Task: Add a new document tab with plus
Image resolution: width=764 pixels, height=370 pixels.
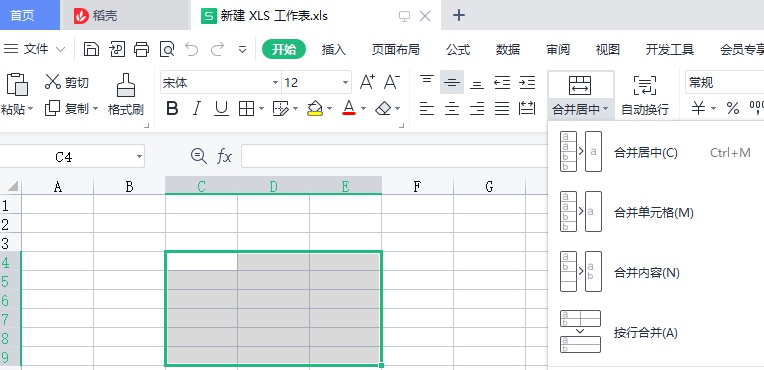Action: point(458,16)
